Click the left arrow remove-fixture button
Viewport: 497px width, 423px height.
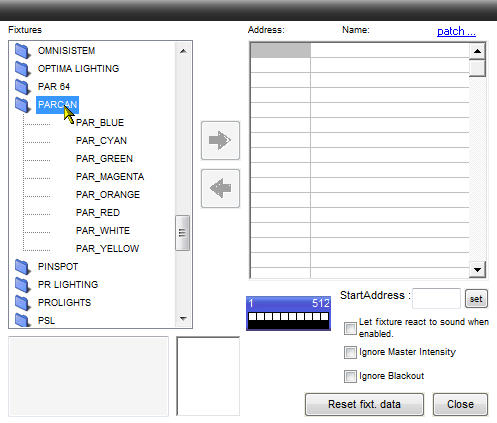pos(220,188)
